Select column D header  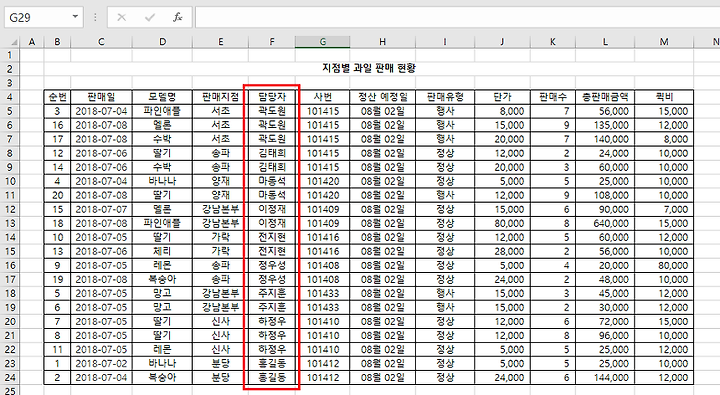[163, 42]
